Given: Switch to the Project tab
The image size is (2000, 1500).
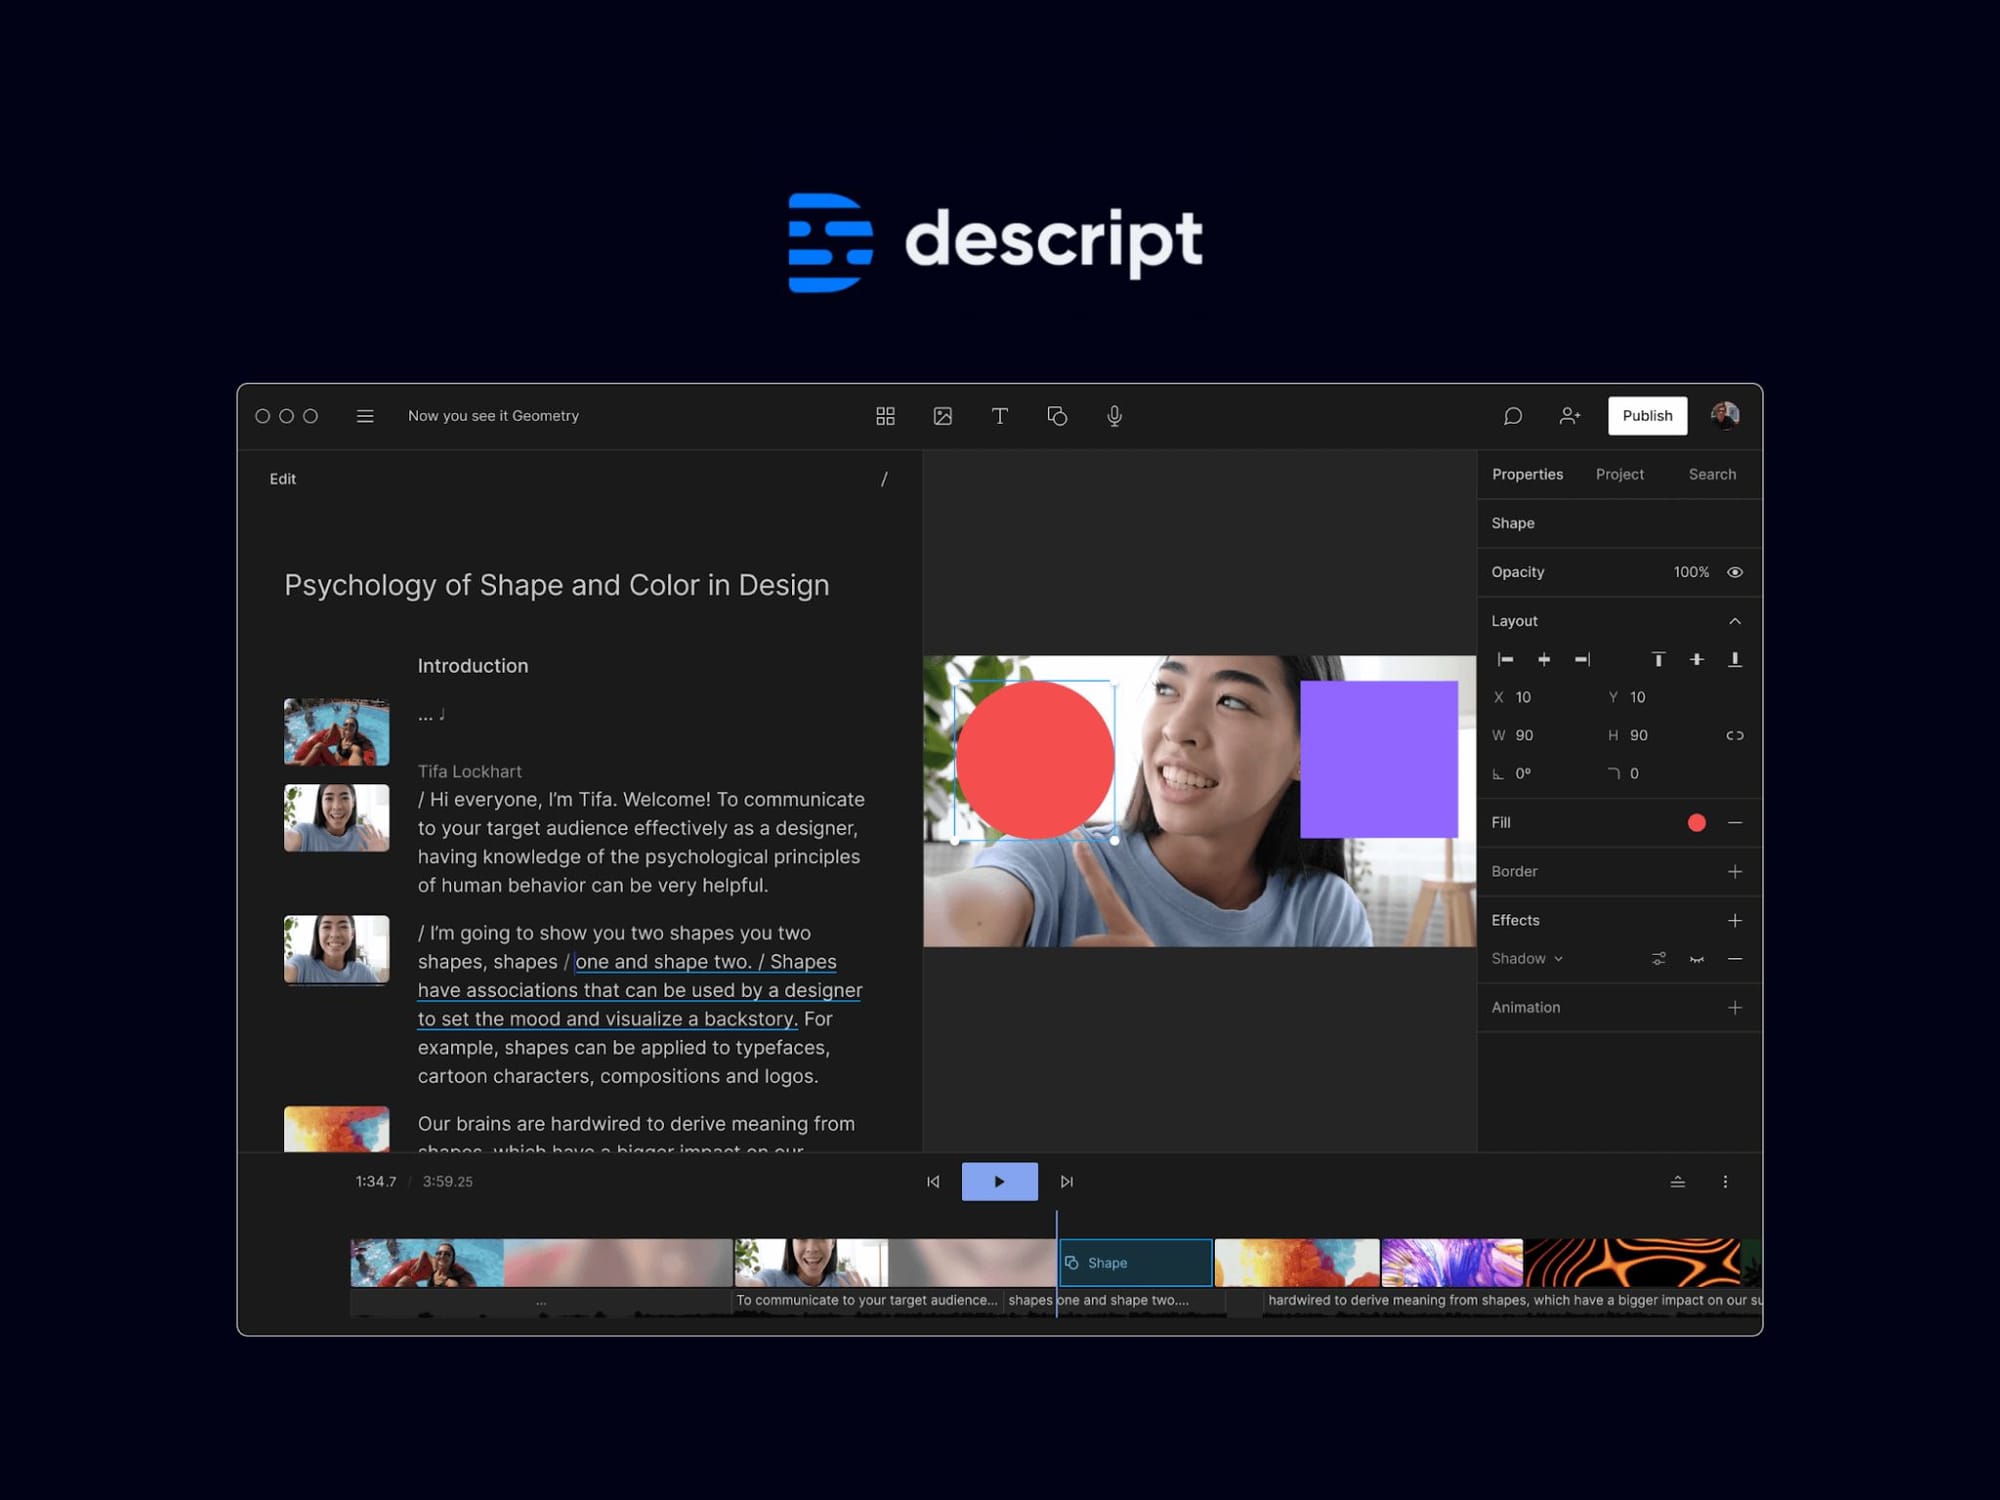Looking at the screenshot, I should pyautogui.click(x=1620, y=474).
